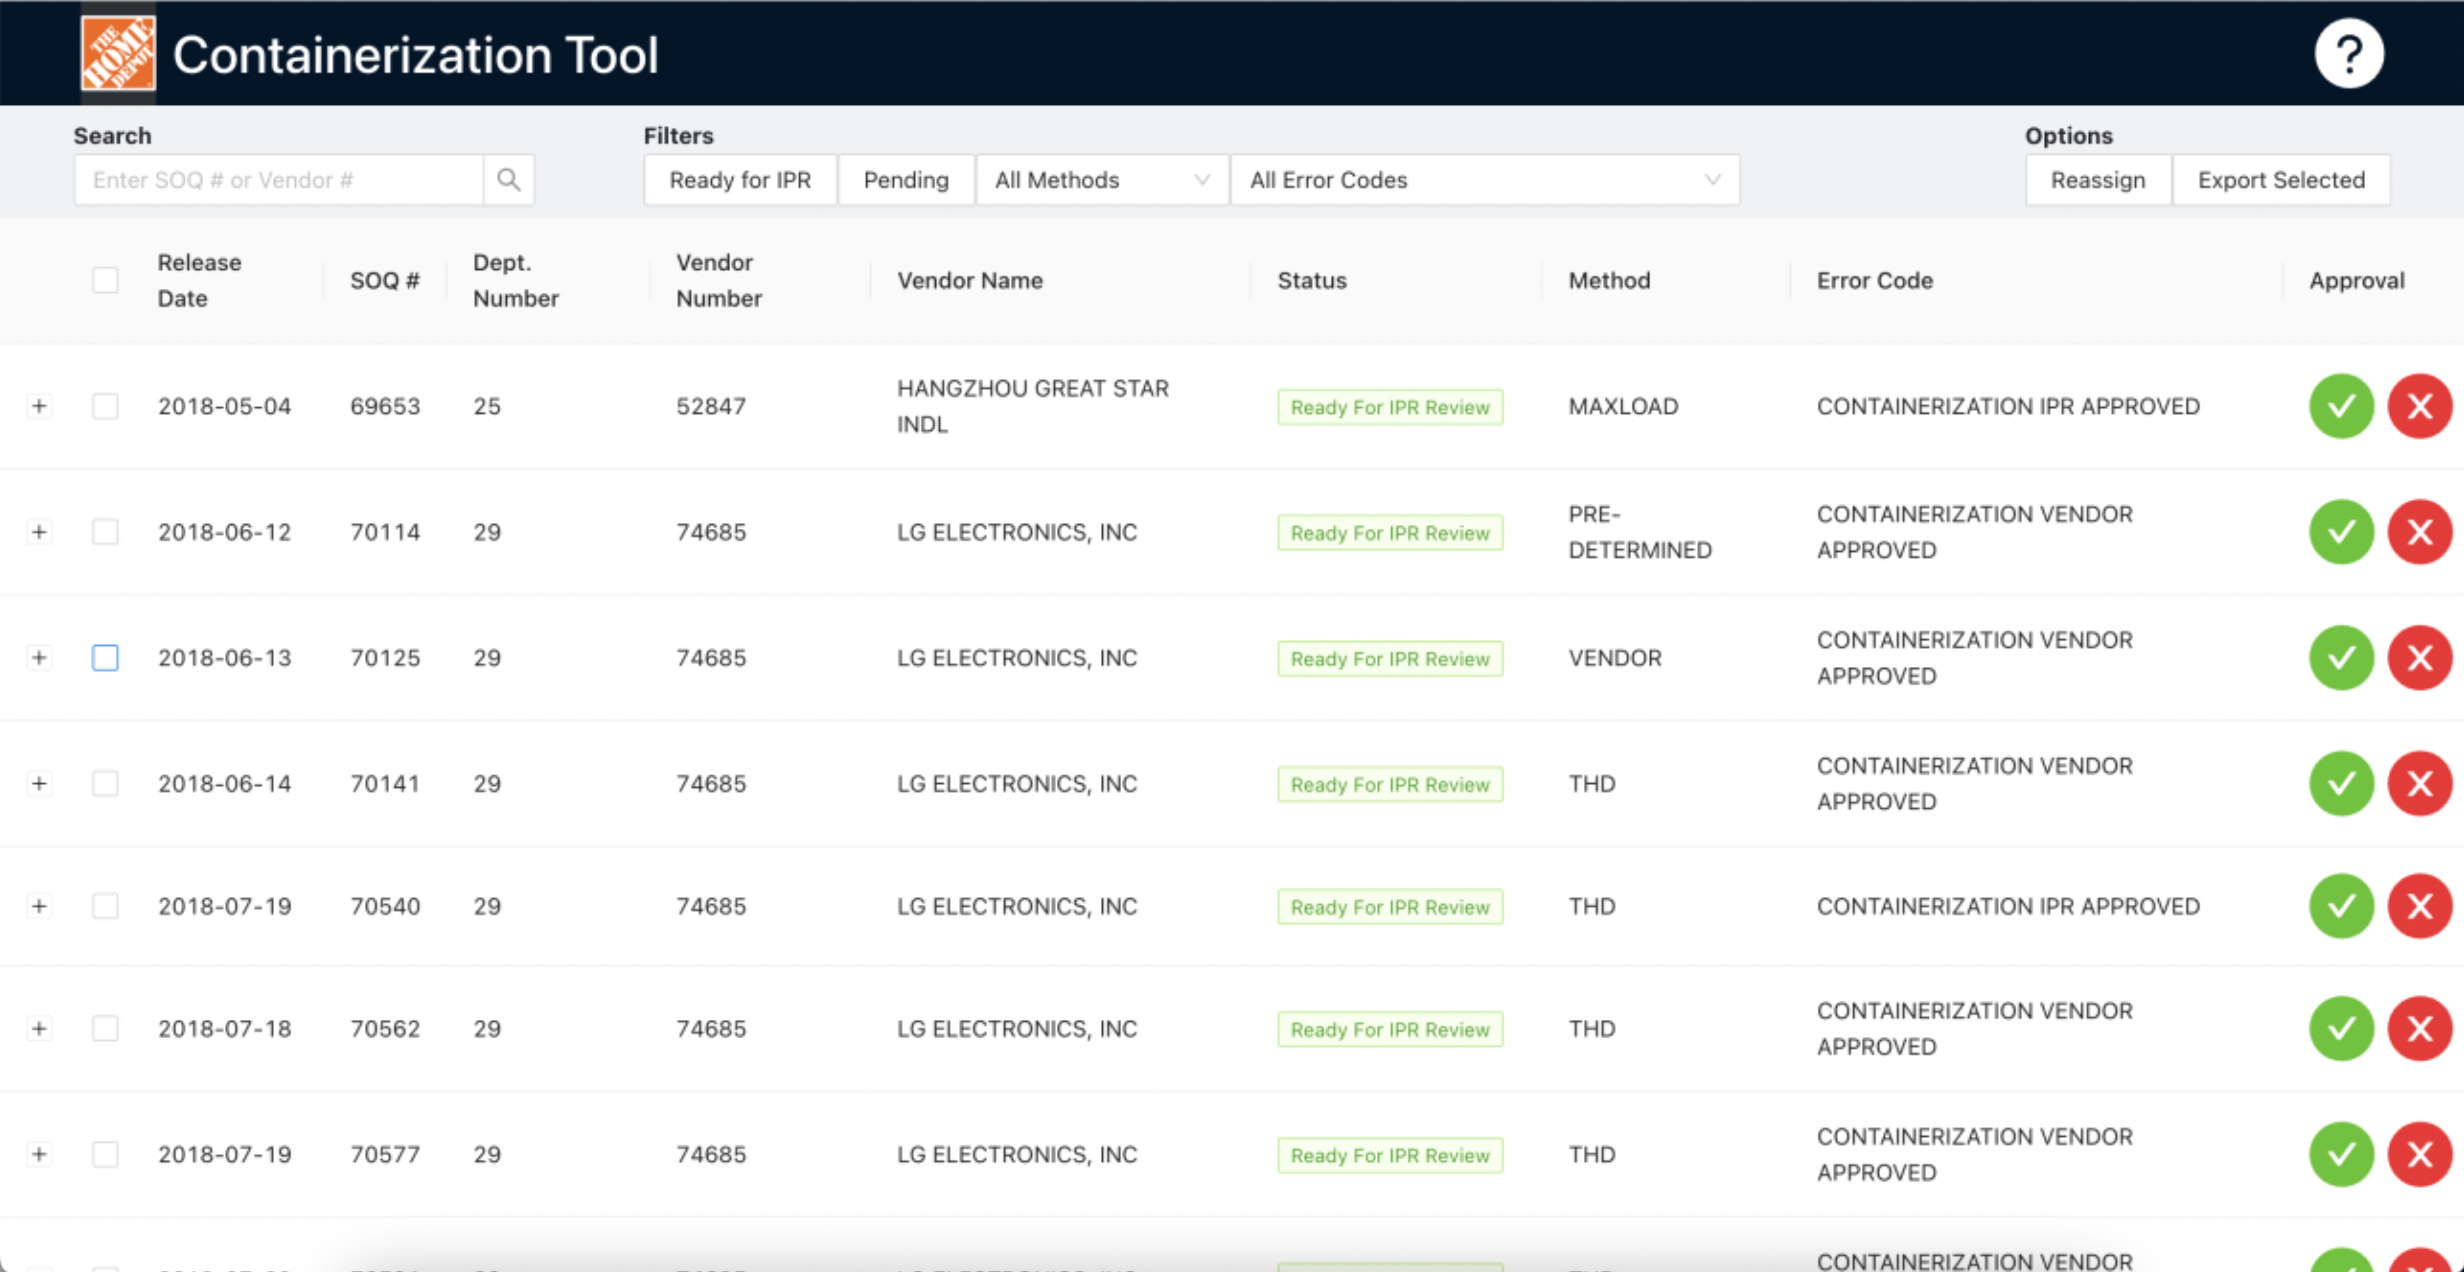Expand row details for SOQ 69653
Viewport: 2464px width, 1272px height.
tap(39, 406)
